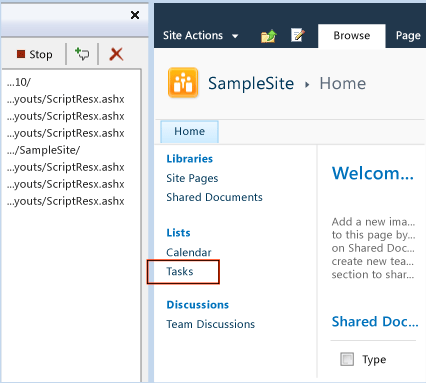Click the Navigate Up folder icon
This screenshot has height=383, width=427.
coord(269,36)
